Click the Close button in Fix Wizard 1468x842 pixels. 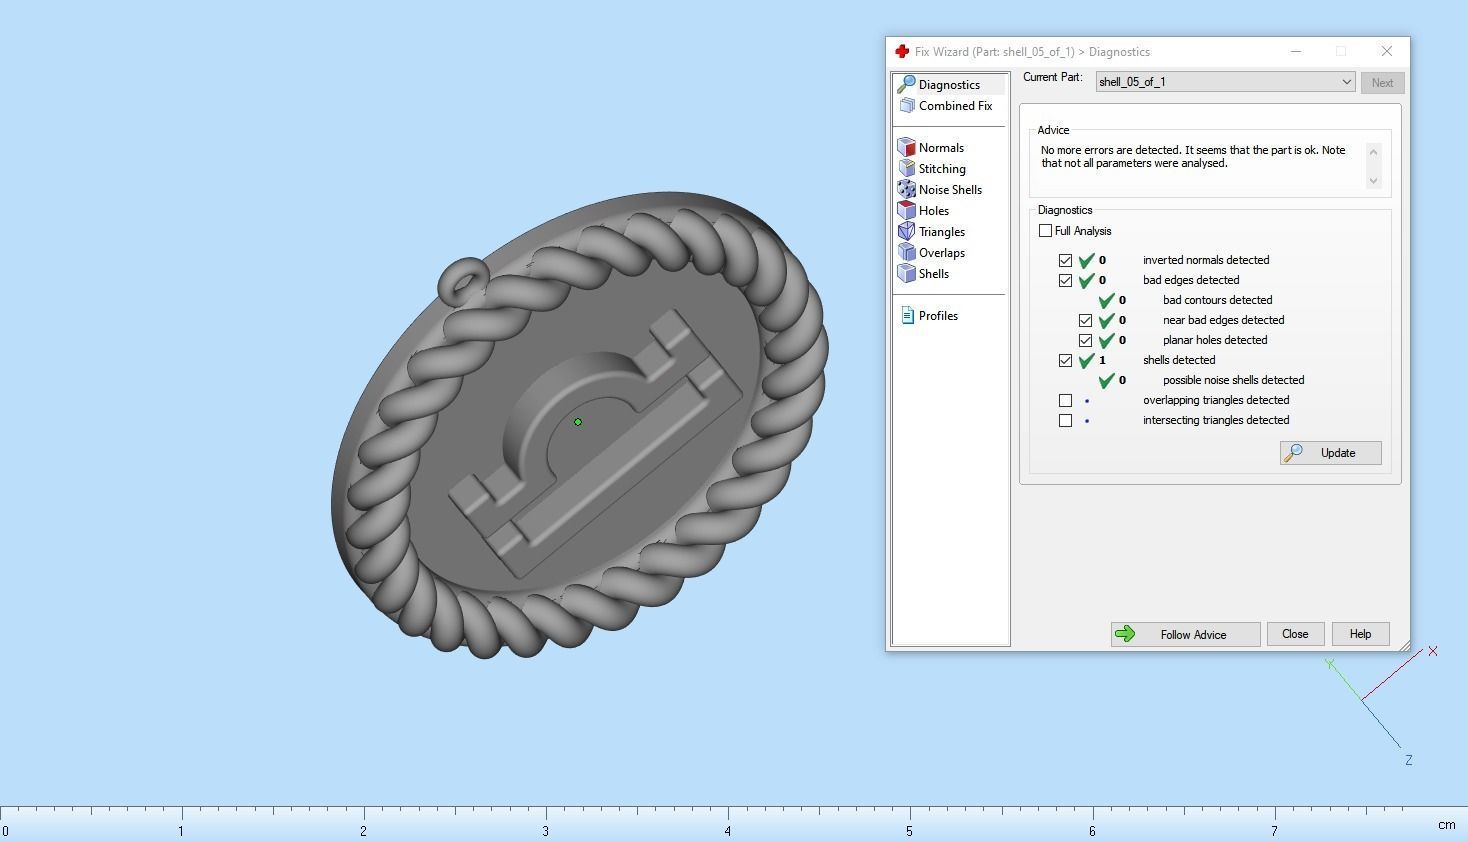pos(1295,634)
